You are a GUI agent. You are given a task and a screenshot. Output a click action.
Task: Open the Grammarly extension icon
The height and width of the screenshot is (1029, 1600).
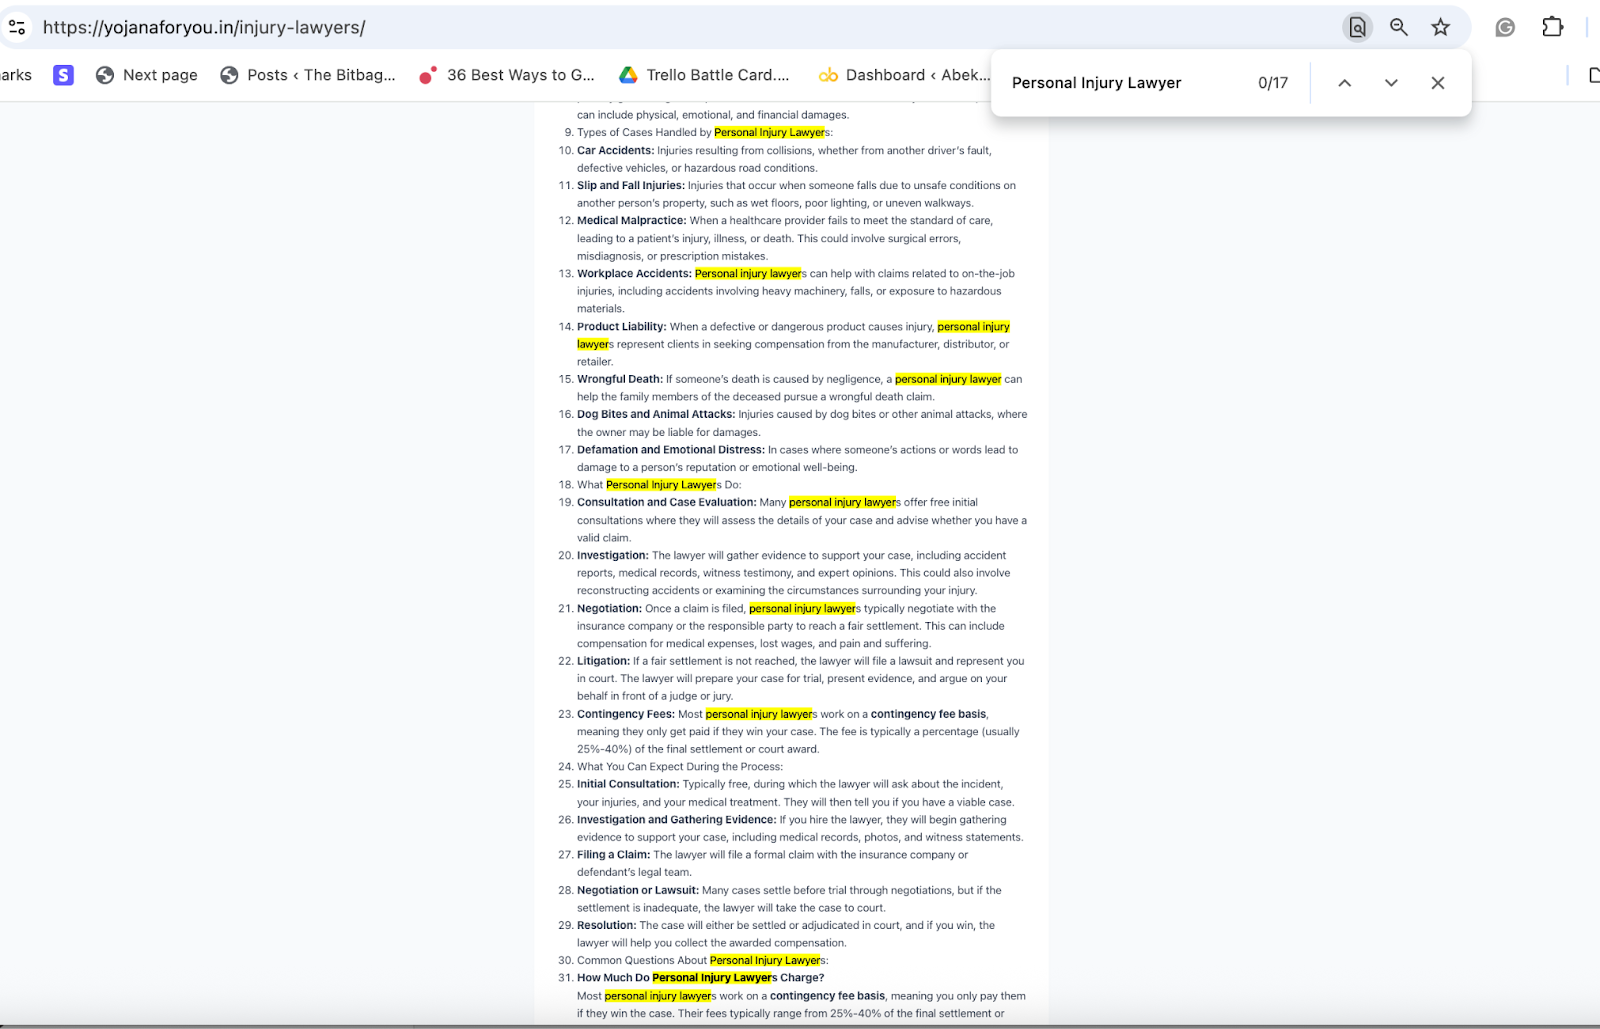1505,27
